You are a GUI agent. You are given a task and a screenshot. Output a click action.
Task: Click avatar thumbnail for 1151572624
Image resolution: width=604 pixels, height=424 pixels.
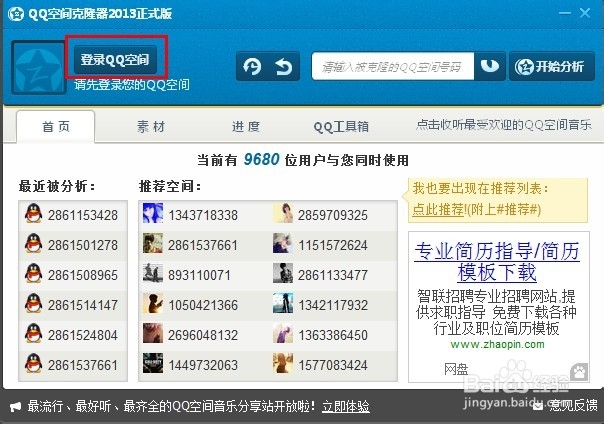(283, 243)
